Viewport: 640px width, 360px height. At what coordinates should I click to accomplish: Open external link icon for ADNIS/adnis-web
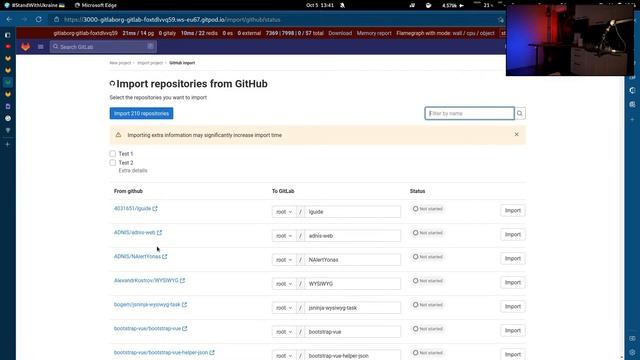click(159, 233)
